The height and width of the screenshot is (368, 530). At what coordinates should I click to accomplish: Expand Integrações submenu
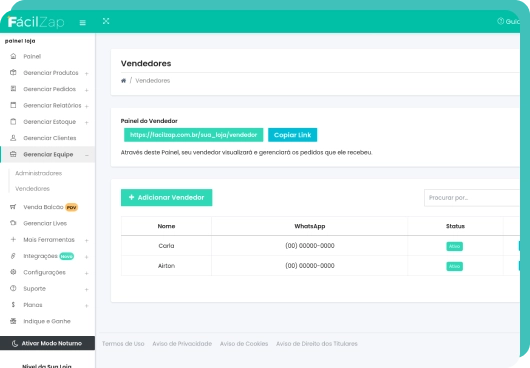[x=87, y=256]
